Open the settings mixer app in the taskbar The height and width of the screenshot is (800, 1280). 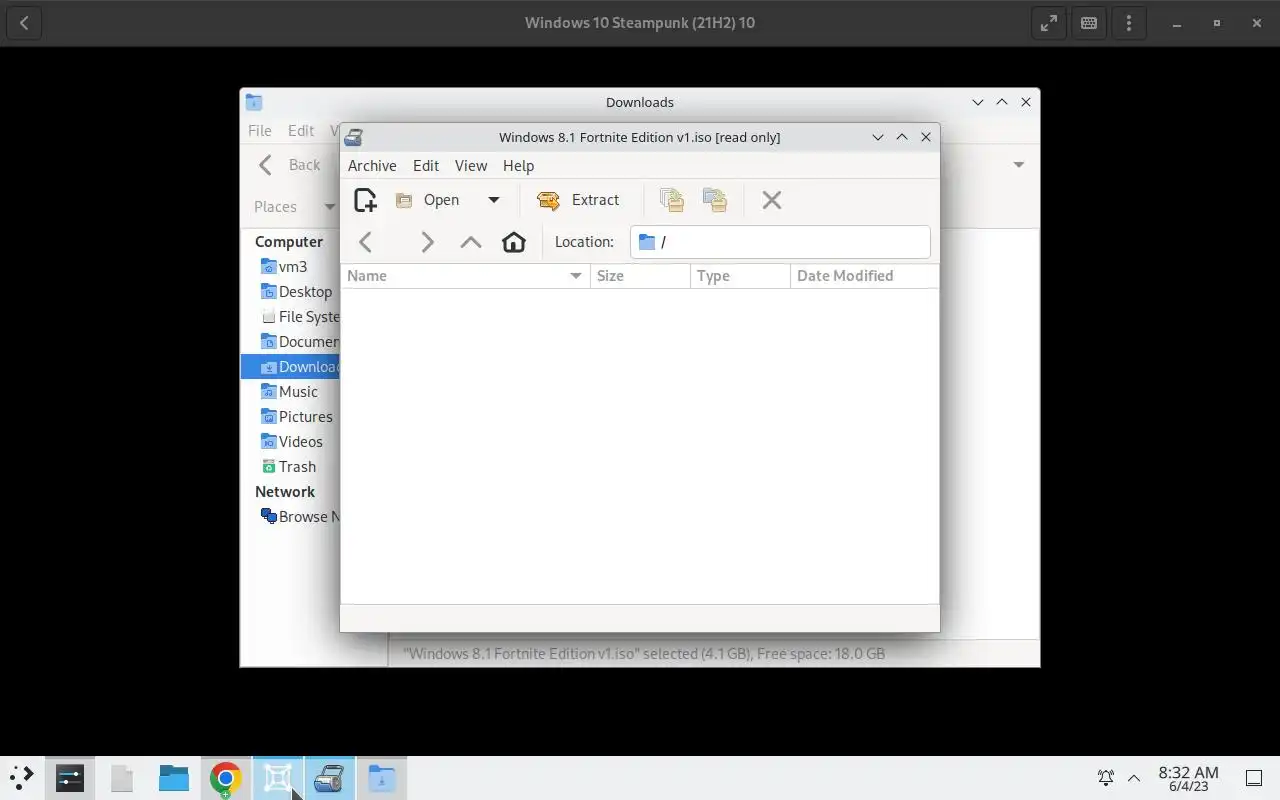70,778
